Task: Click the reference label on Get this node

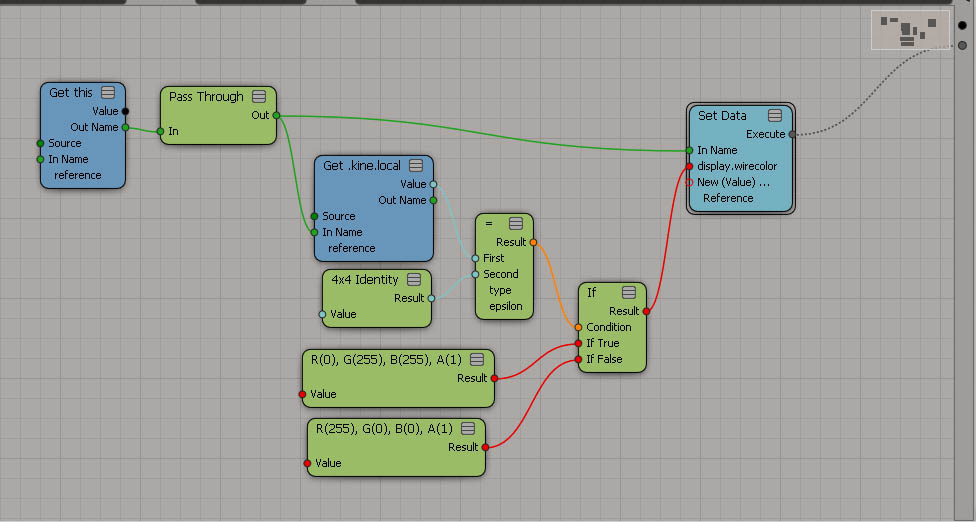Action: click(x=78, y=175)
